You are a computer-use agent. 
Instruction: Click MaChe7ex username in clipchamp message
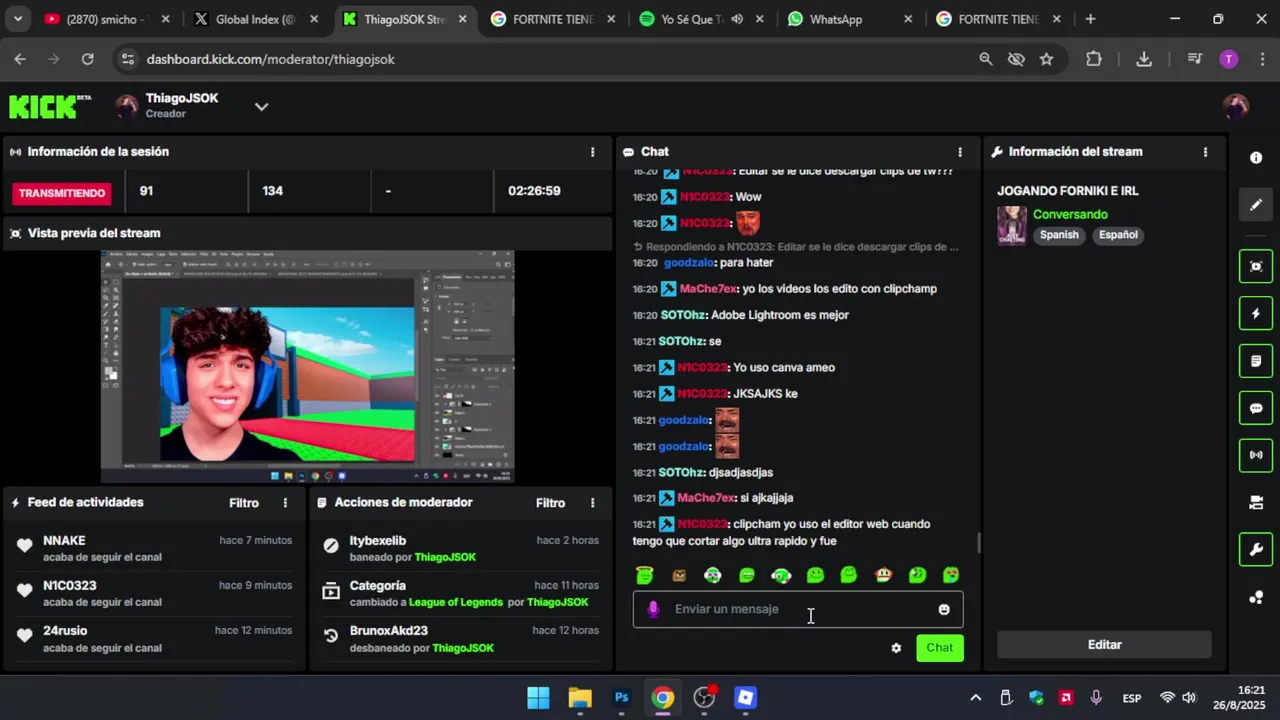pos(707,289)
